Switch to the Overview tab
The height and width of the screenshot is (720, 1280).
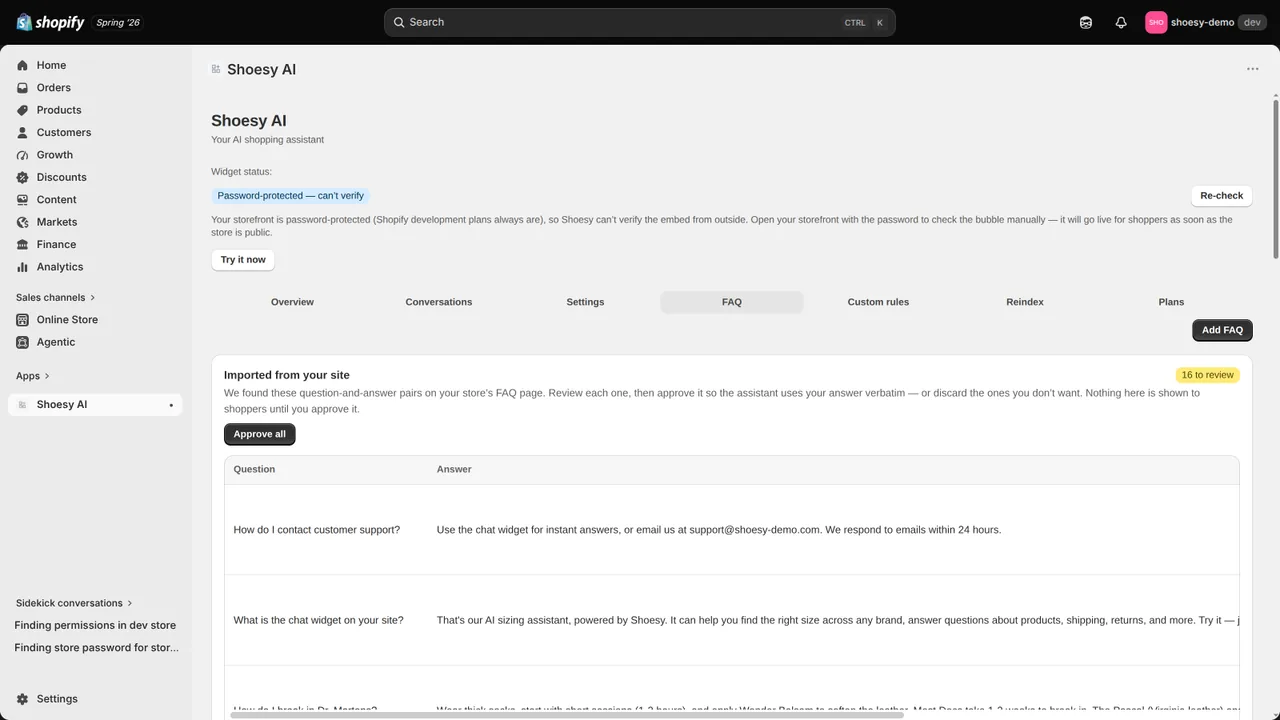click(x=292, y=302)
